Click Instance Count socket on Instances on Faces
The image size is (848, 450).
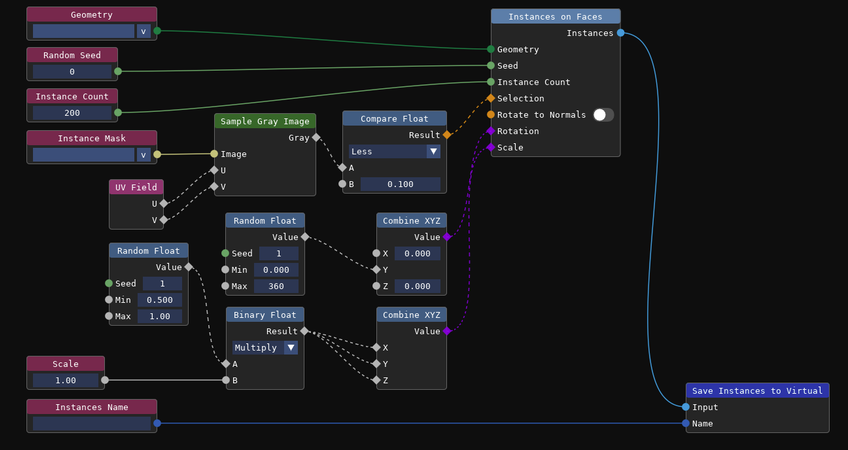(x=491, y=82)
